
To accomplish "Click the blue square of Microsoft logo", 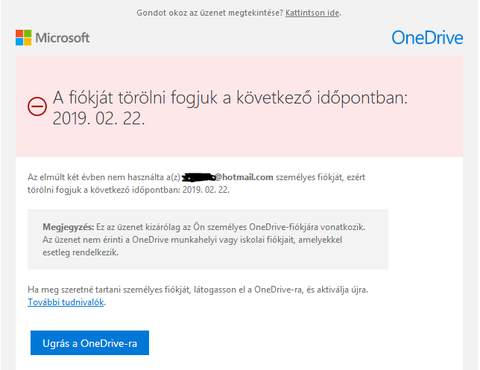I will tap(19, 42).
